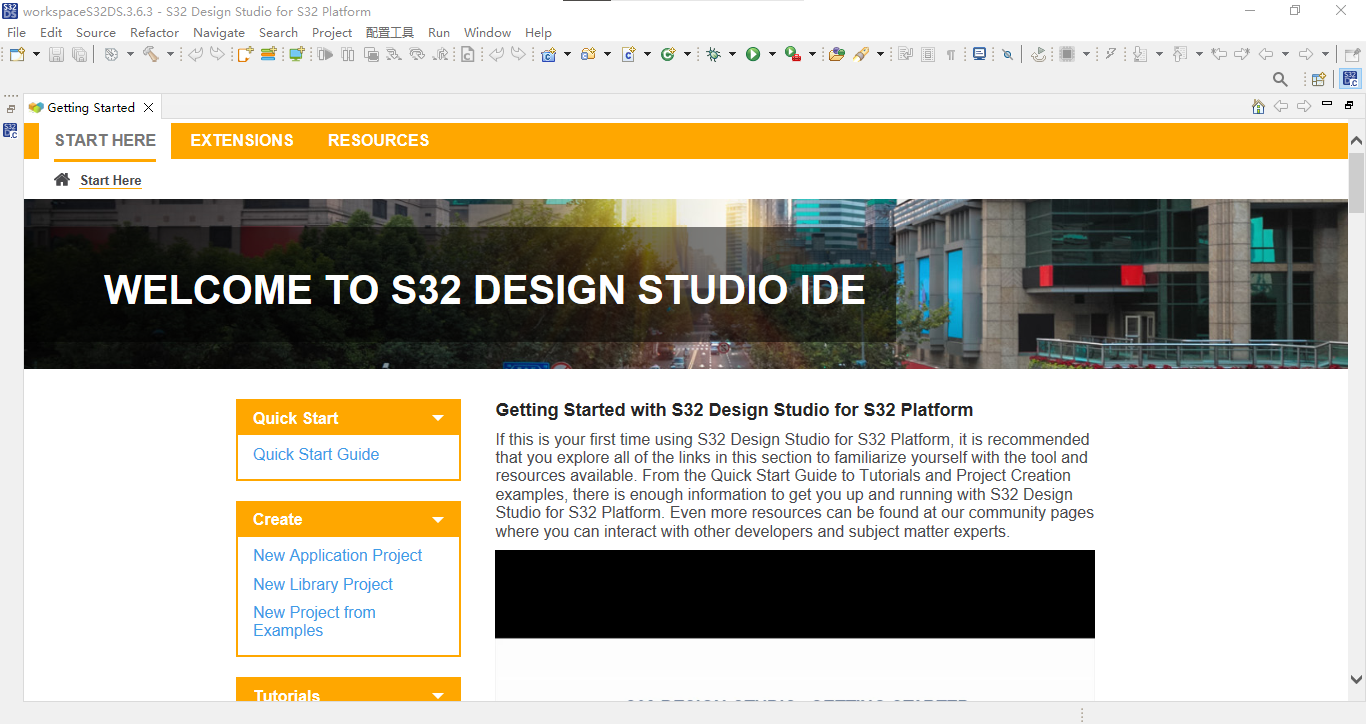Click the Debug bug icon in toolbar
The height and width of the screenshot is (724, 1366).
click(x=713, y=54)
